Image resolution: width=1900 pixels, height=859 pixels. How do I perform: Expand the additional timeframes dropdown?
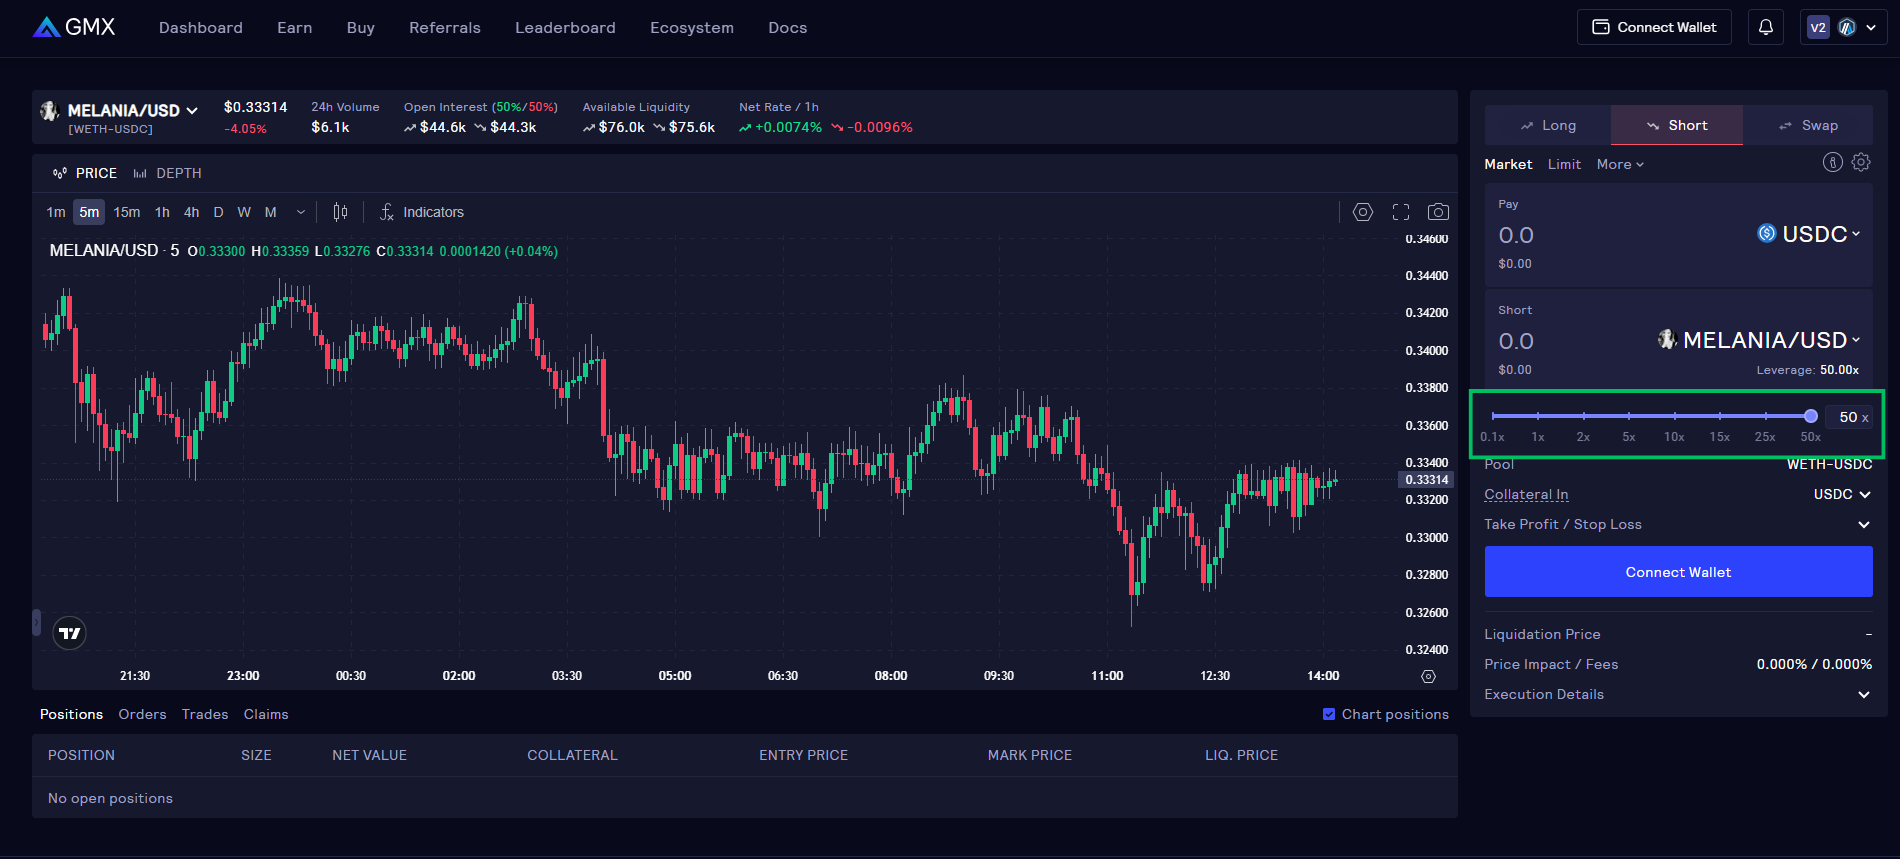tap(300, 212)
